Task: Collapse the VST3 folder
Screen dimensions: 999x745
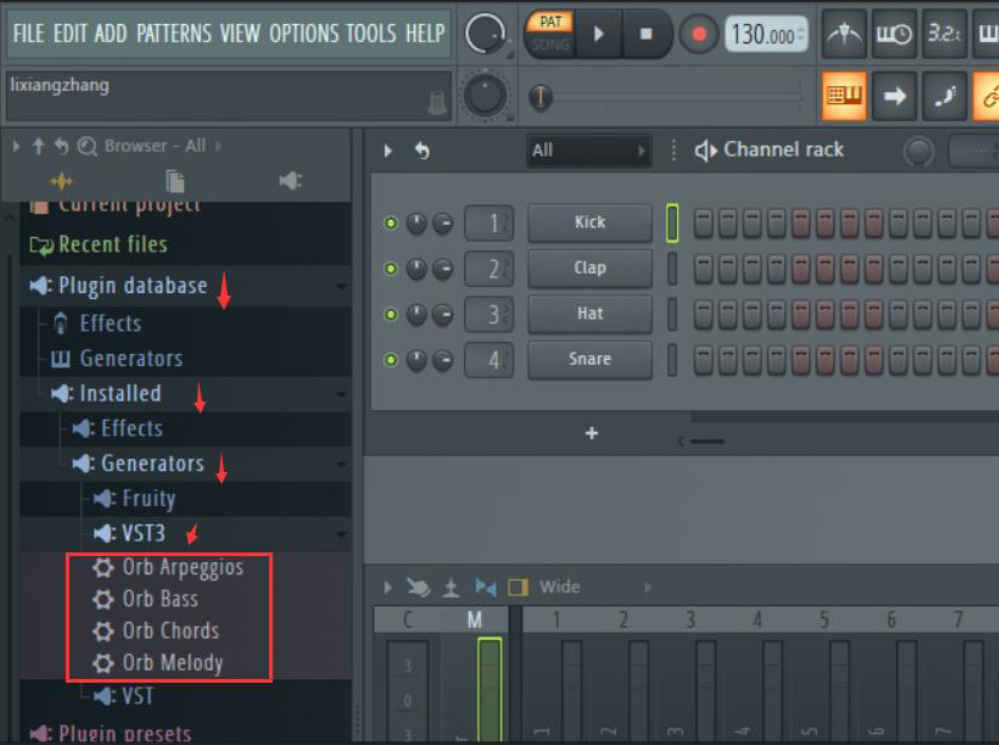Action: click(x=143, y=533)
